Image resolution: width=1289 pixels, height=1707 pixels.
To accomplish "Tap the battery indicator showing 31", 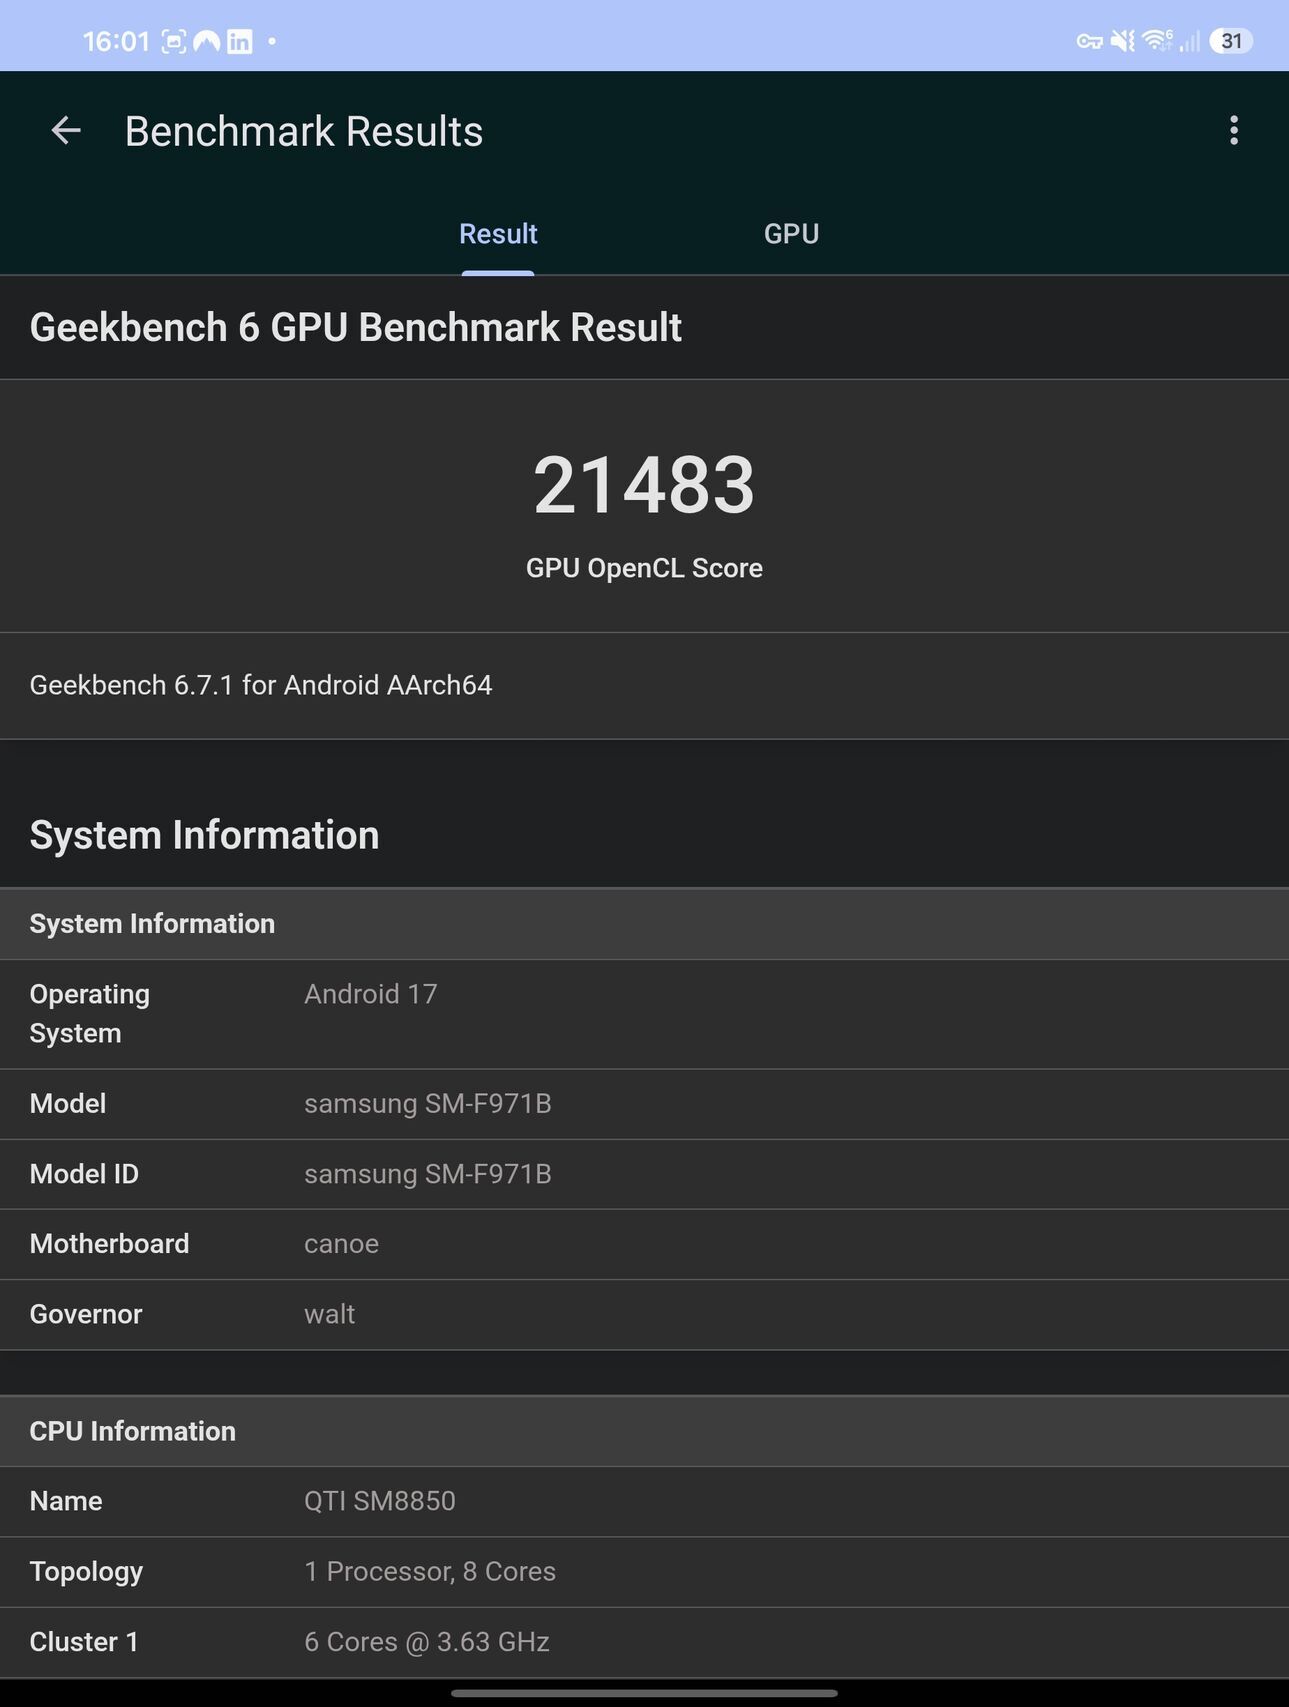I will pyautogui.click(x=1231, y=41).
